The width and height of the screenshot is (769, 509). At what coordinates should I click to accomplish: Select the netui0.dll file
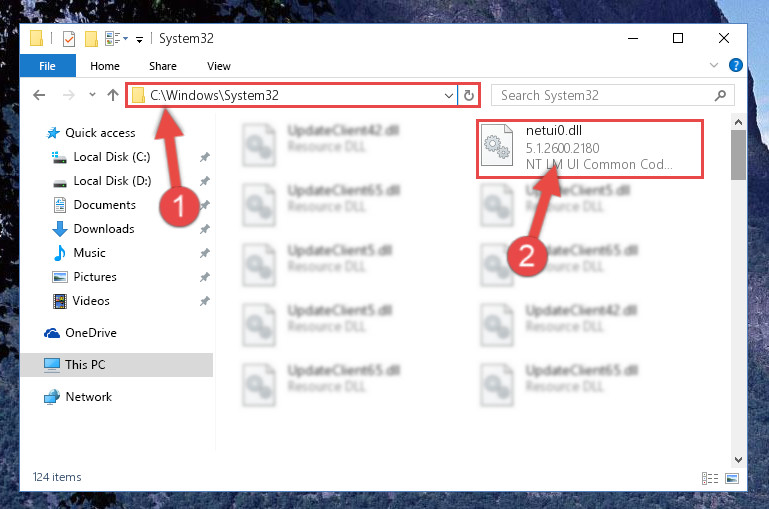point(590,149)
